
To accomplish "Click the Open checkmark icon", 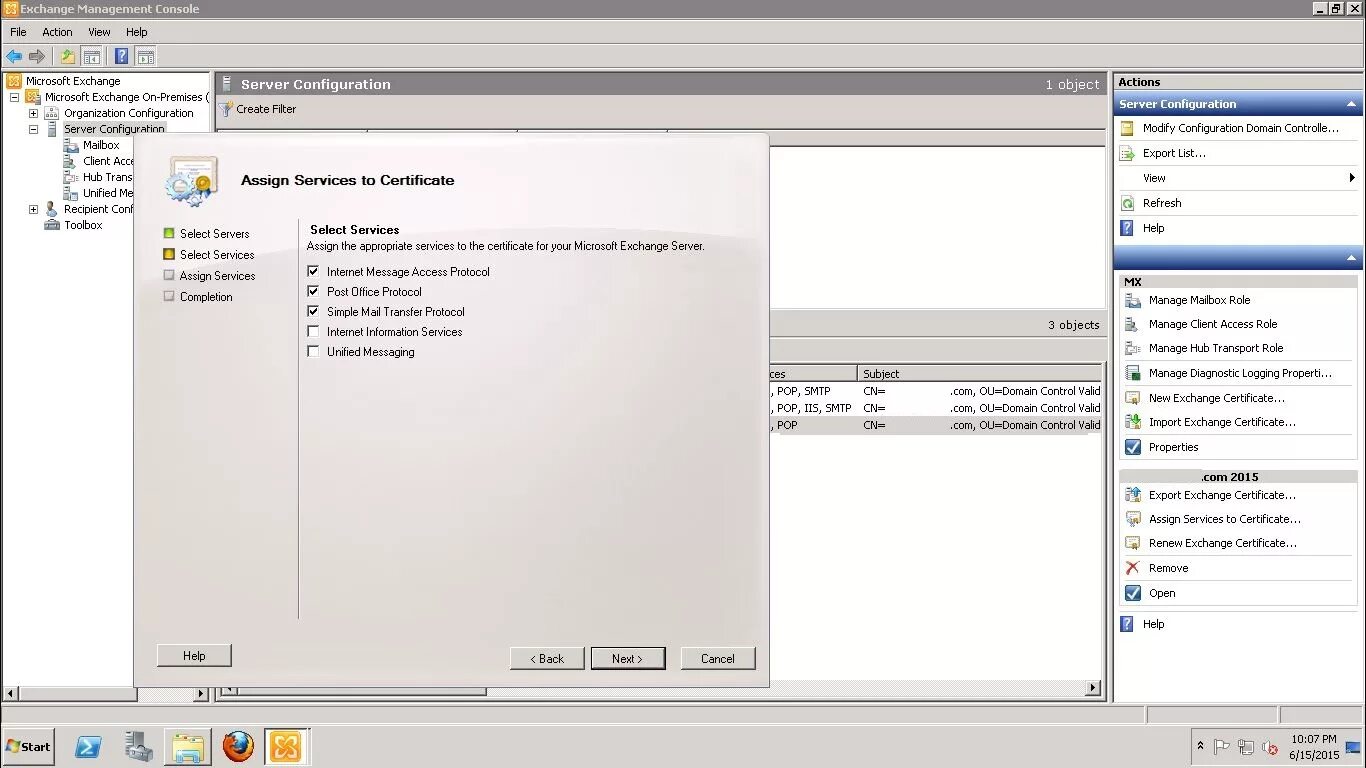I will [x=1133, y=593].
